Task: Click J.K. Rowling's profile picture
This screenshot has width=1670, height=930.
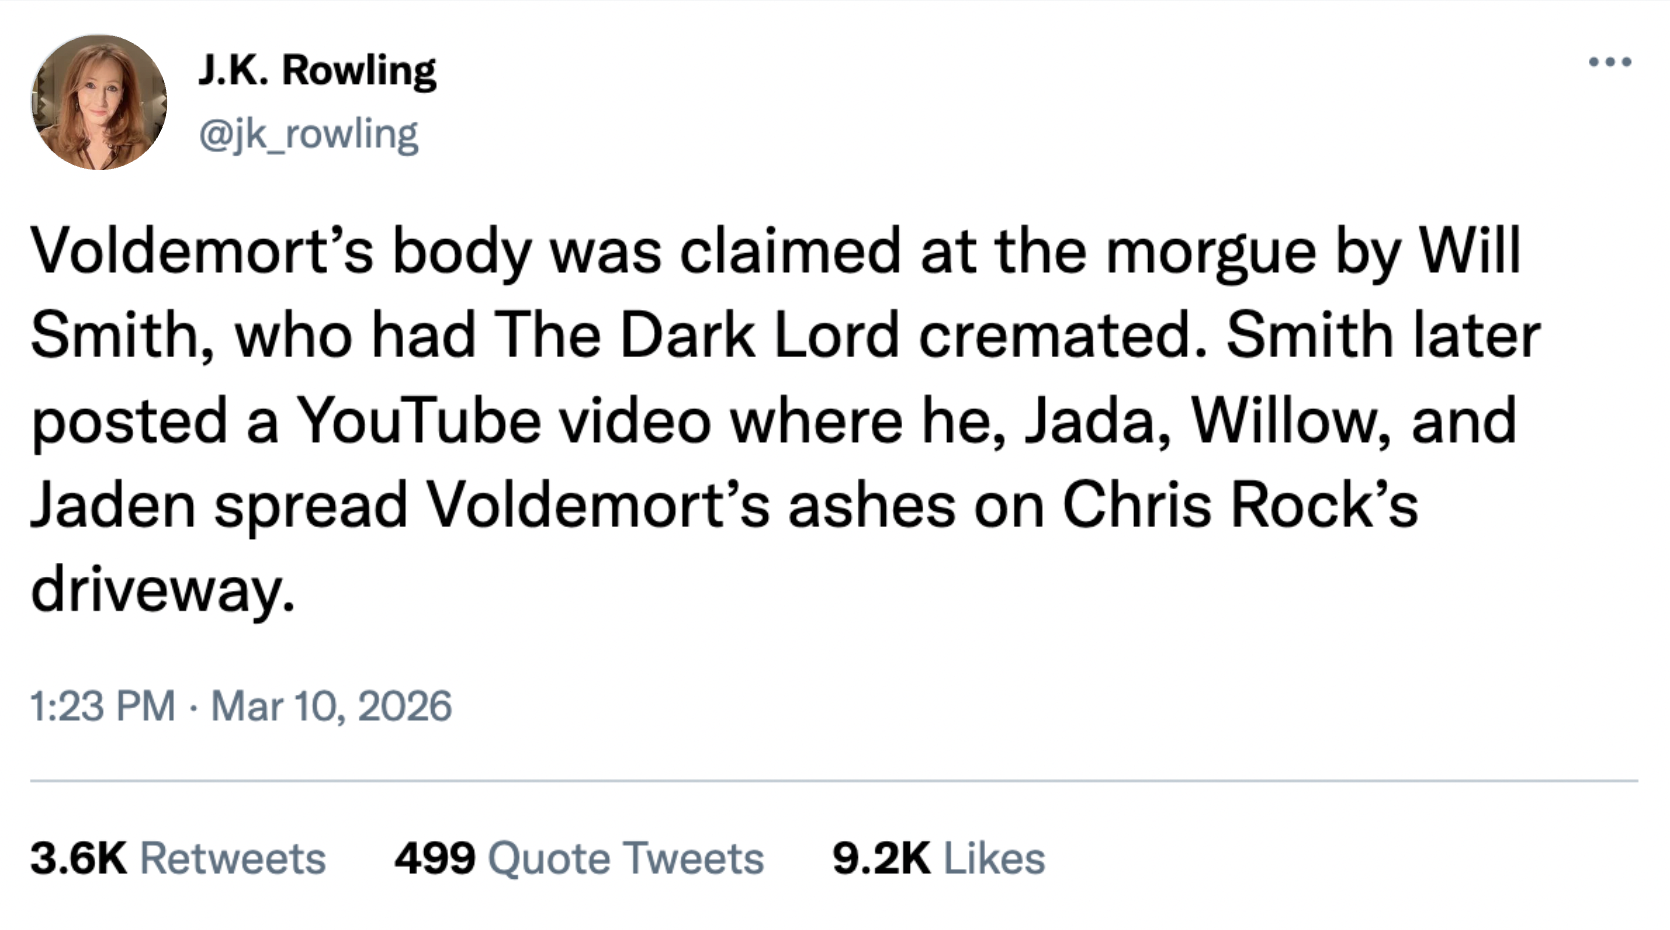Action: point(99,102)
